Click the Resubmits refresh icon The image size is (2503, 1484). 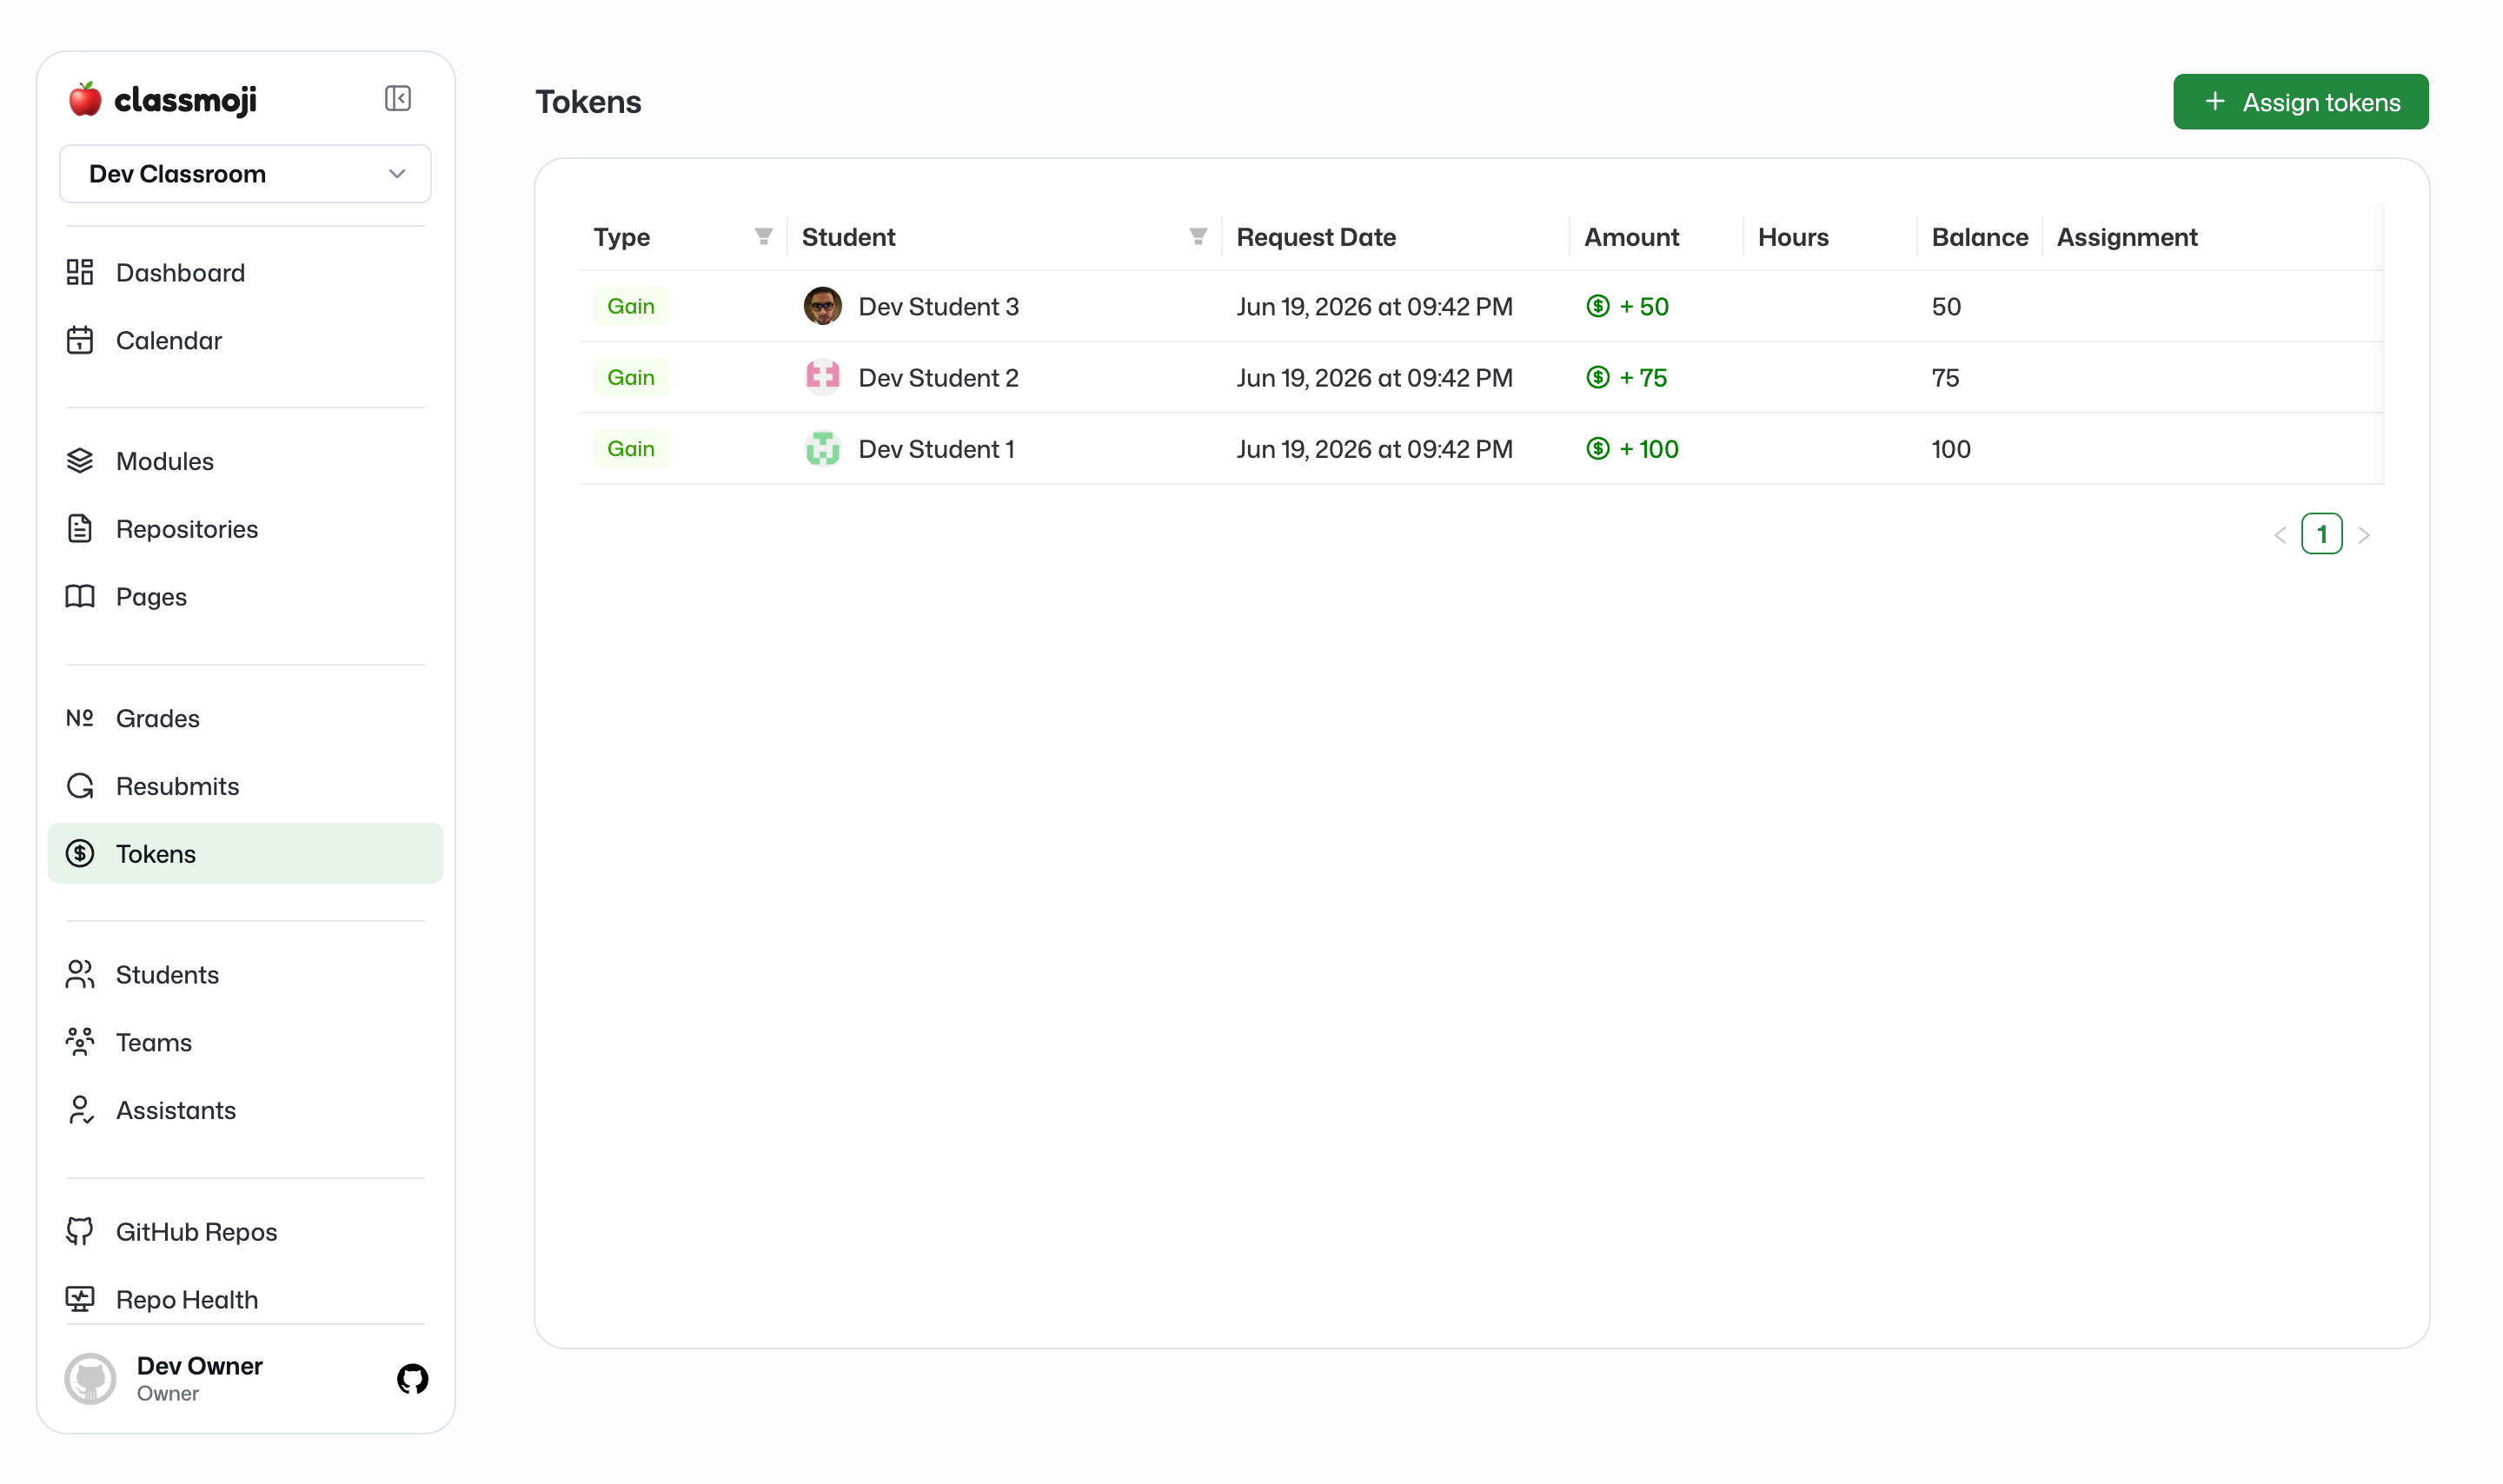(80, 786)
